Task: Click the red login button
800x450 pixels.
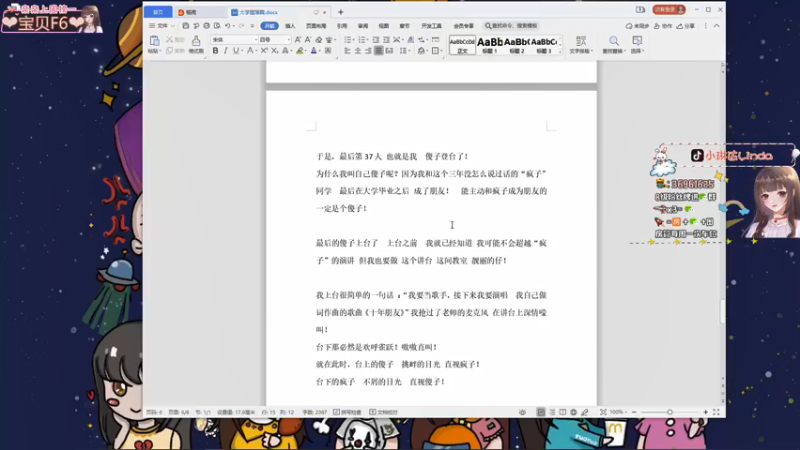Action: click(x=669, y=10)
